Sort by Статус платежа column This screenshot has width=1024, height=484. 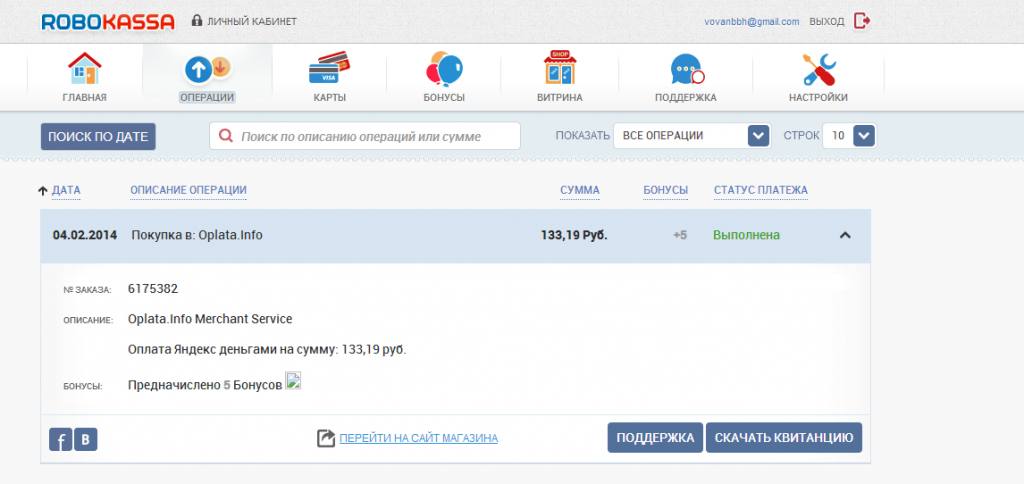click(760, 190)
